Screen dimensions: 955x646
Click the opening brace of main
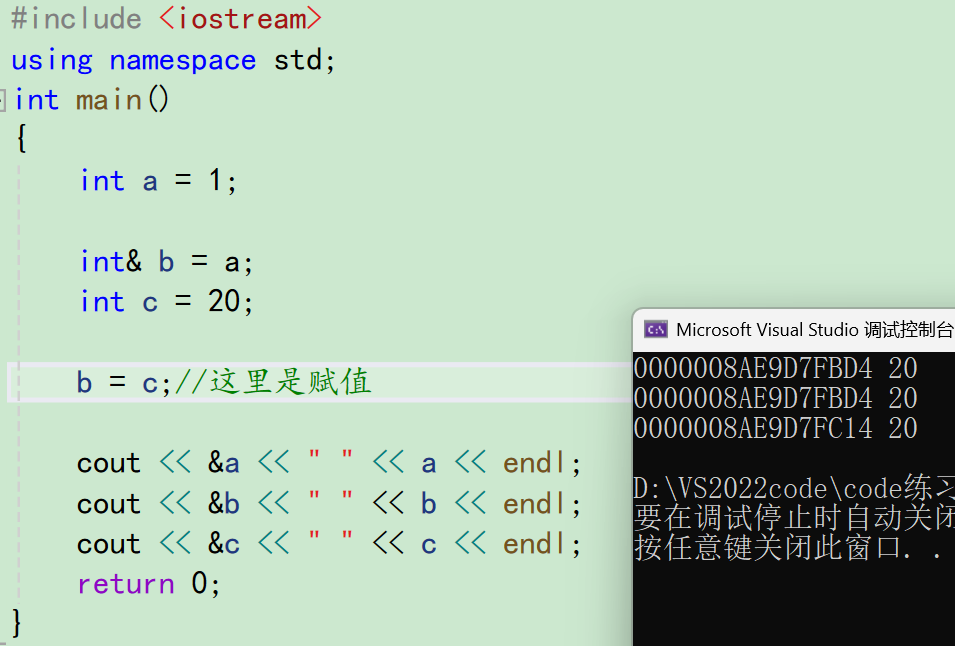click(21, 139)
